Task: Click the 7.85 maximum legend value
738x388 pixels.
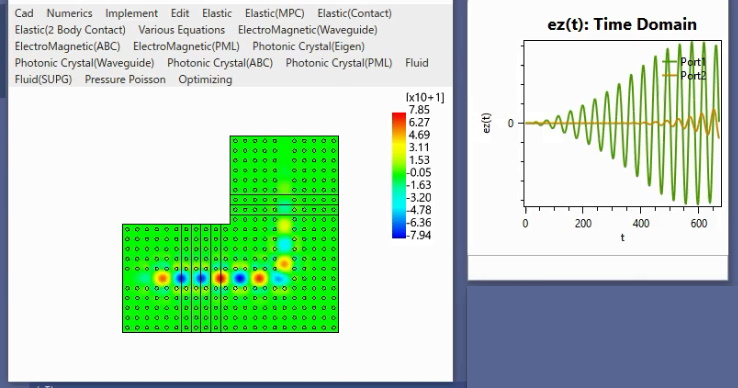Action: [x=419, y=110]
